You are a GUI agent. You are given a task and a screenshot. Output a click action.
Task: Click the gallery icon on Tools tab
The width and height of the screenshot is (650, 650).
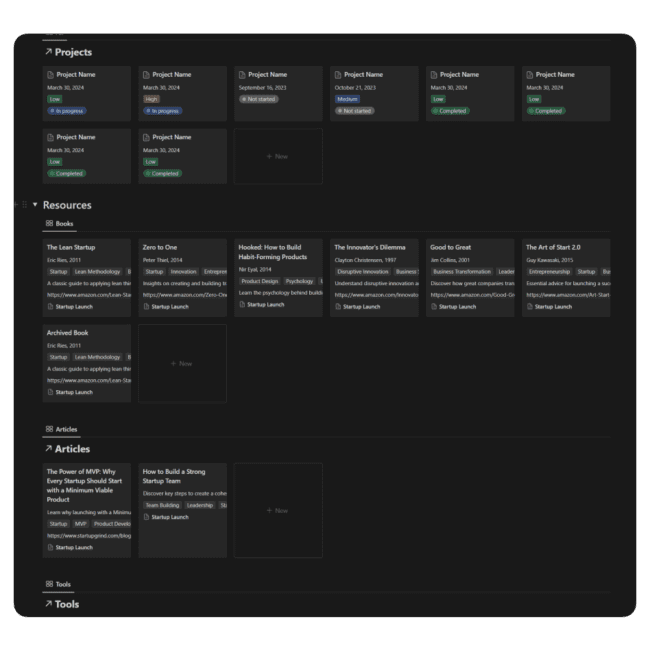(49, 584)
